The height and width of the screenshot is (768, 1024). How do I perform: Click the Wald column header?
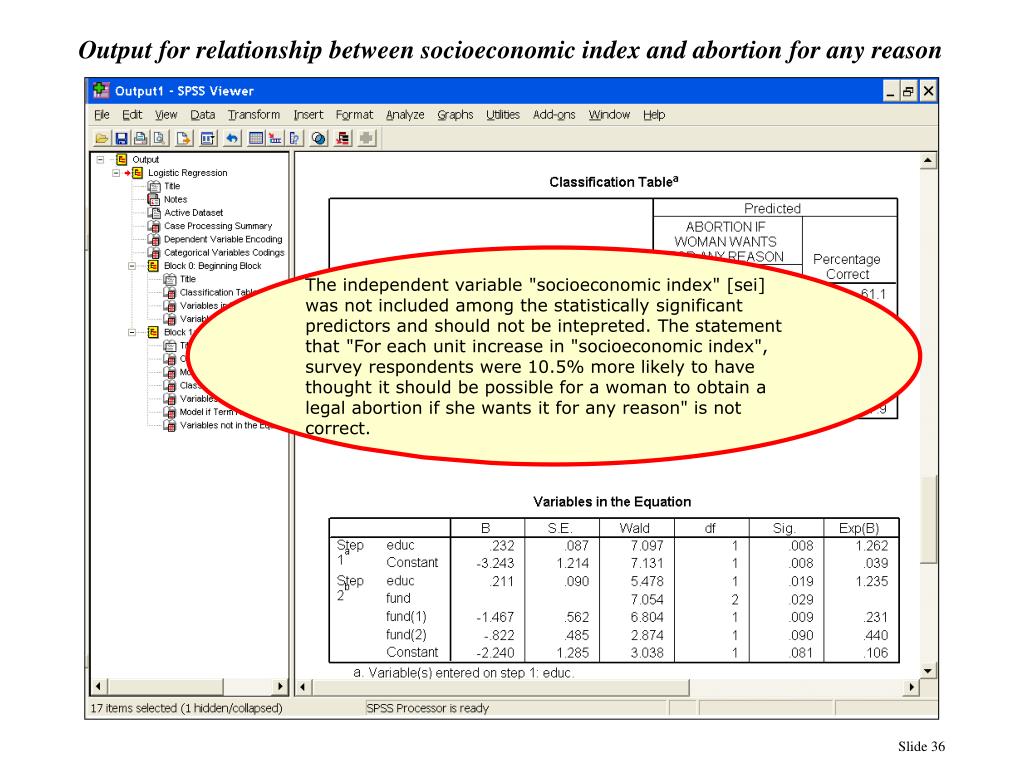coord(634,528)
